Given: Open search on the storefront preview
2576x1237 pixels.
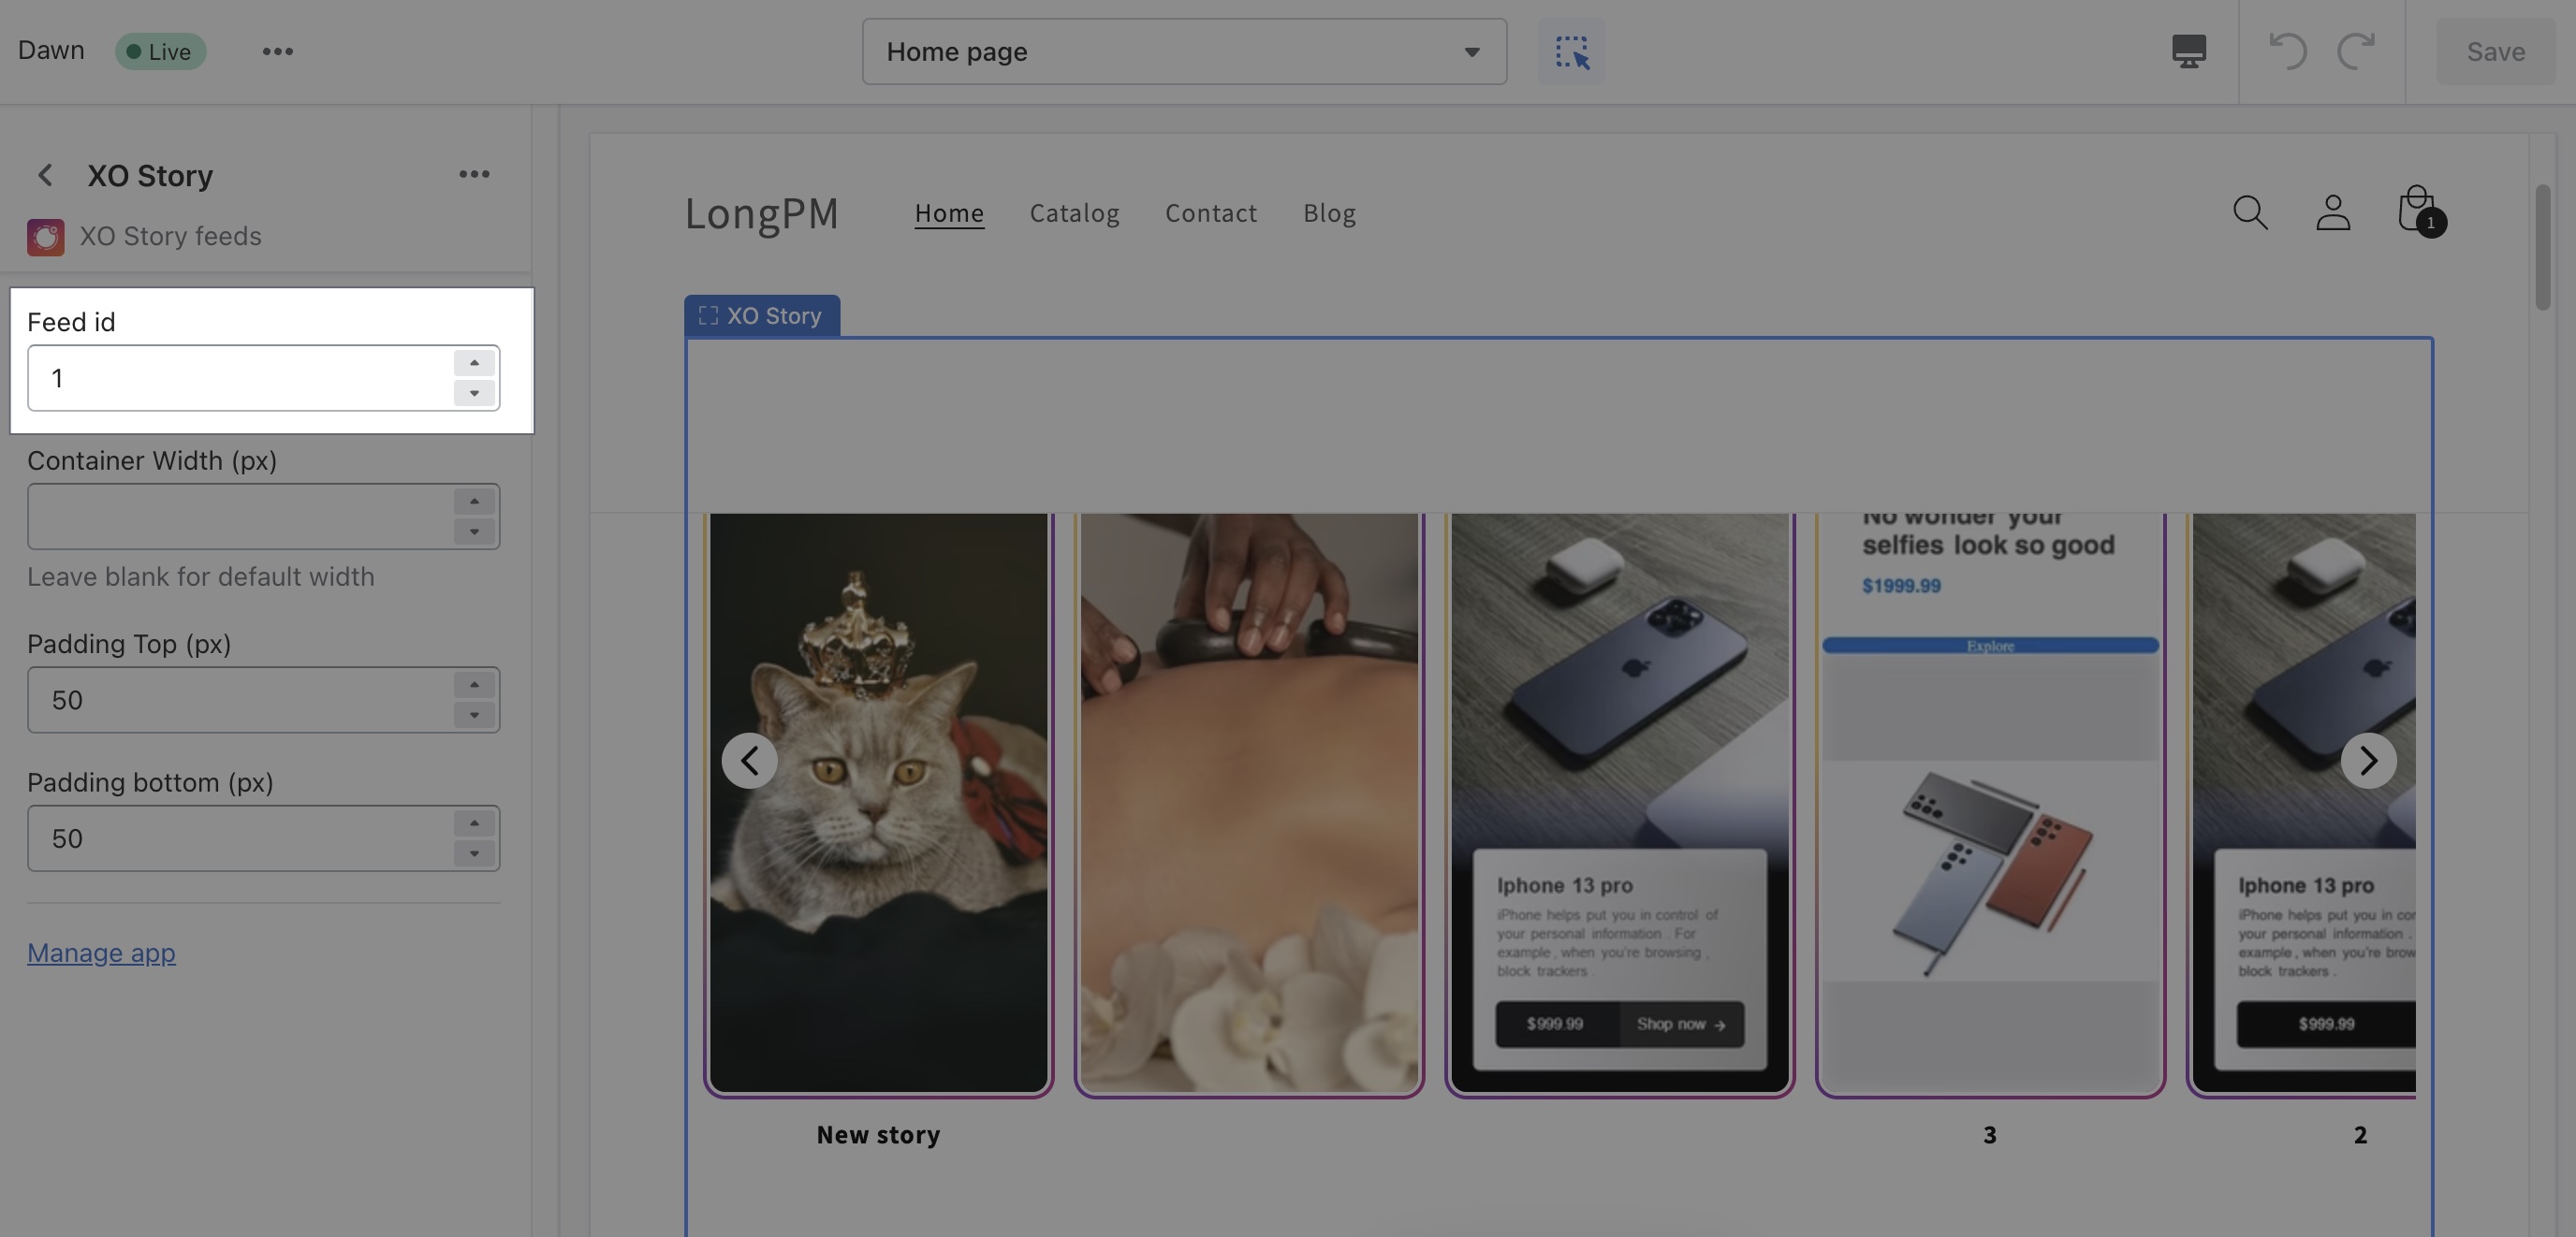Looking at the screenshot, I should point(2250,212).
